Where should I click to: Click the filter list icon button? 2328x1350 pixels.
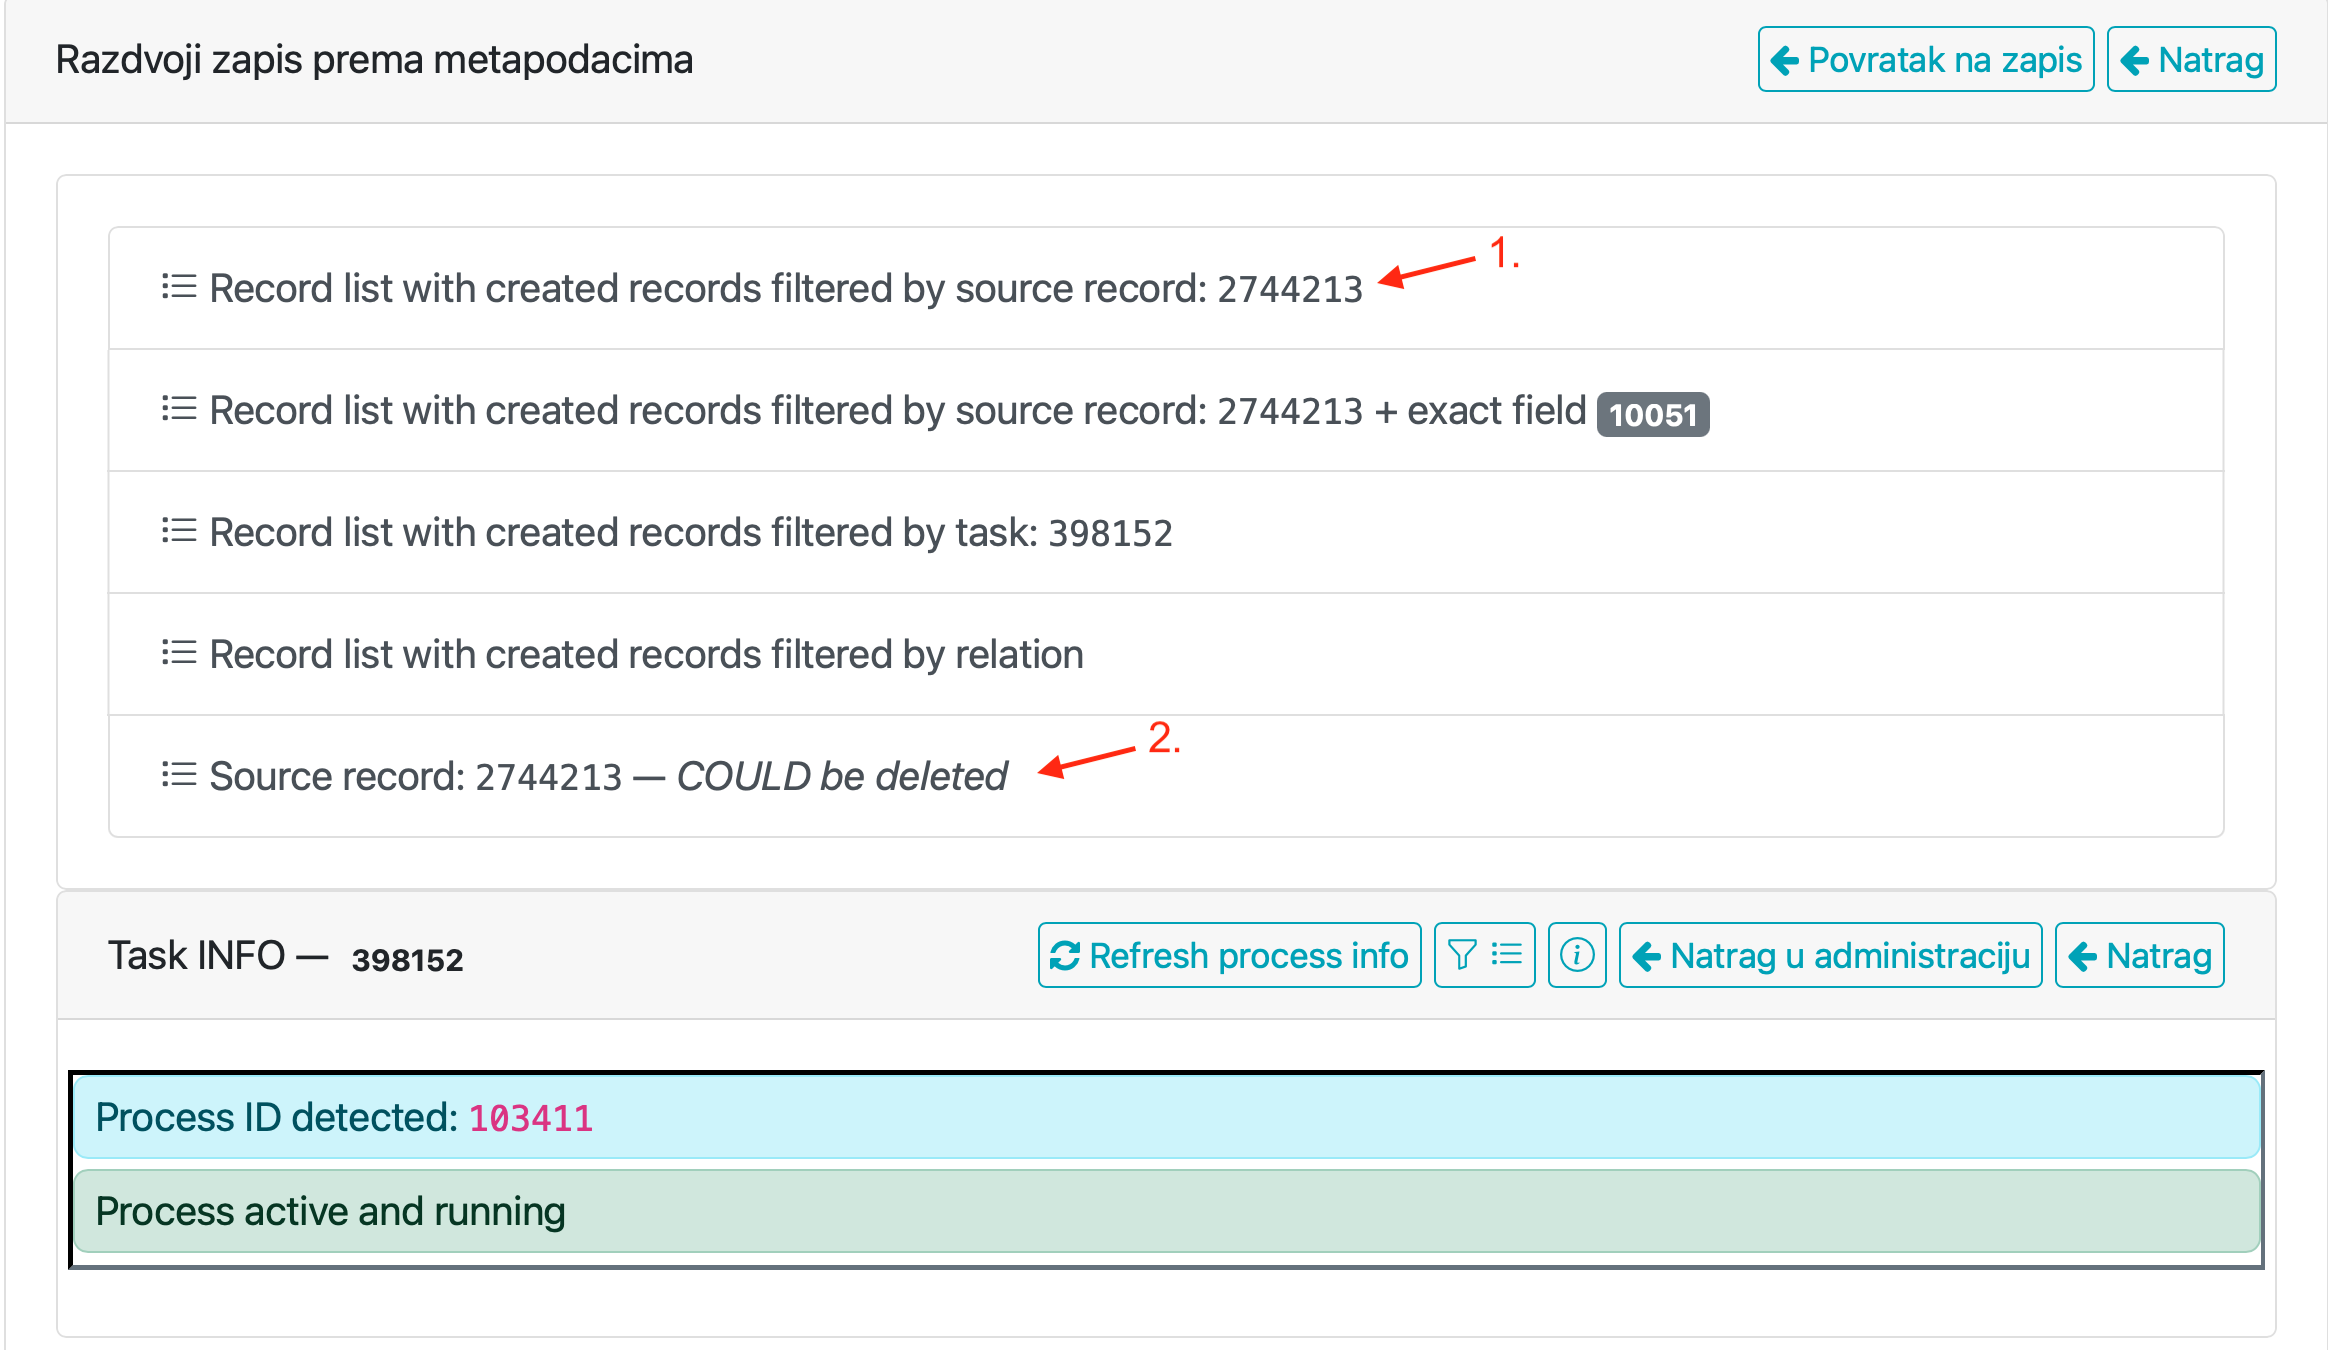click(x=1484, y=955)
